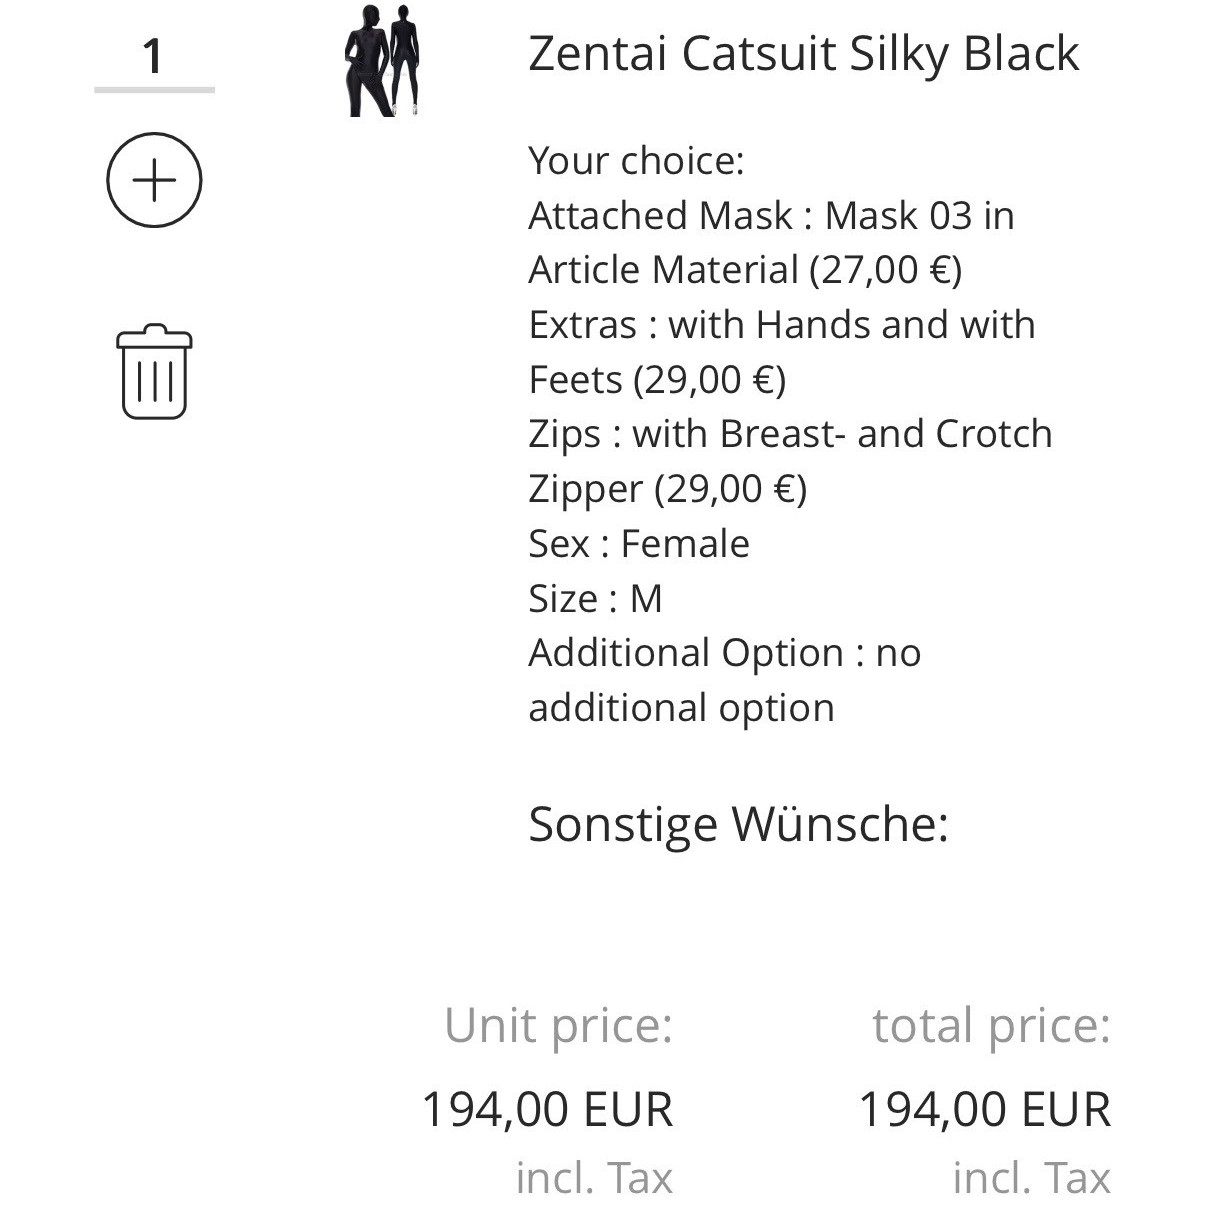This screenshot has width=1206, height=1207.
Task: Click the total price label
Action: (991, 1026)
